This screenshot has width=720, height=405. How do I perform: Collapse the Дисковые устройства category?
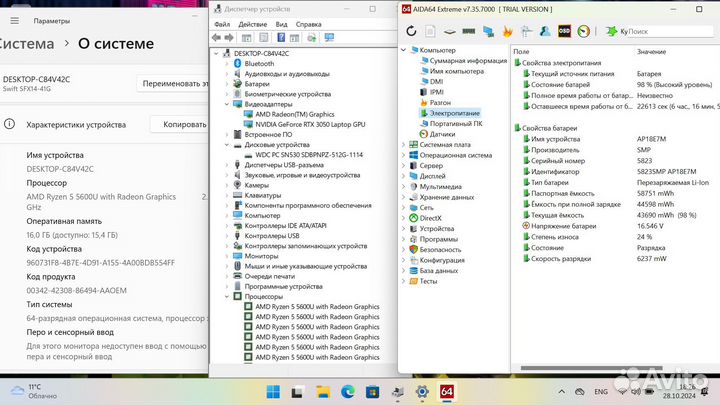[x=227, y=145]
